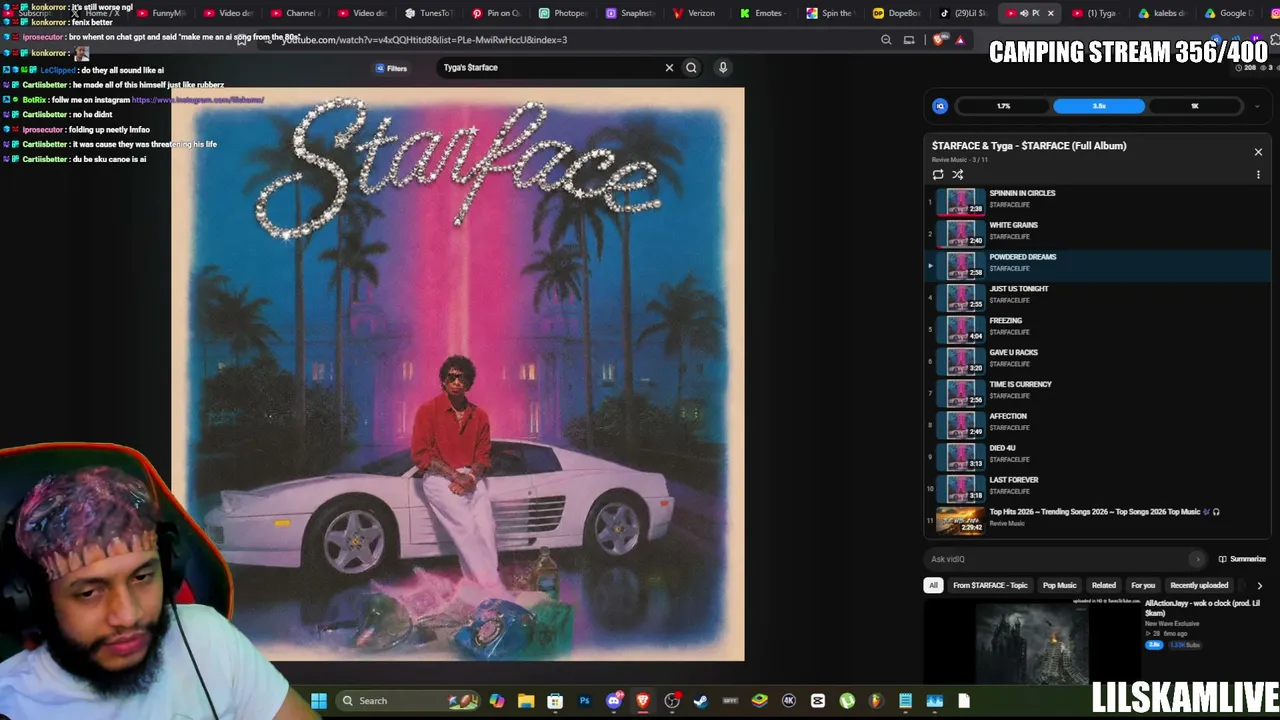The height and width of the screenshot is (720, 1280).
Task: Expand the vidIQ stats chevron
Action: (1257, 106)
